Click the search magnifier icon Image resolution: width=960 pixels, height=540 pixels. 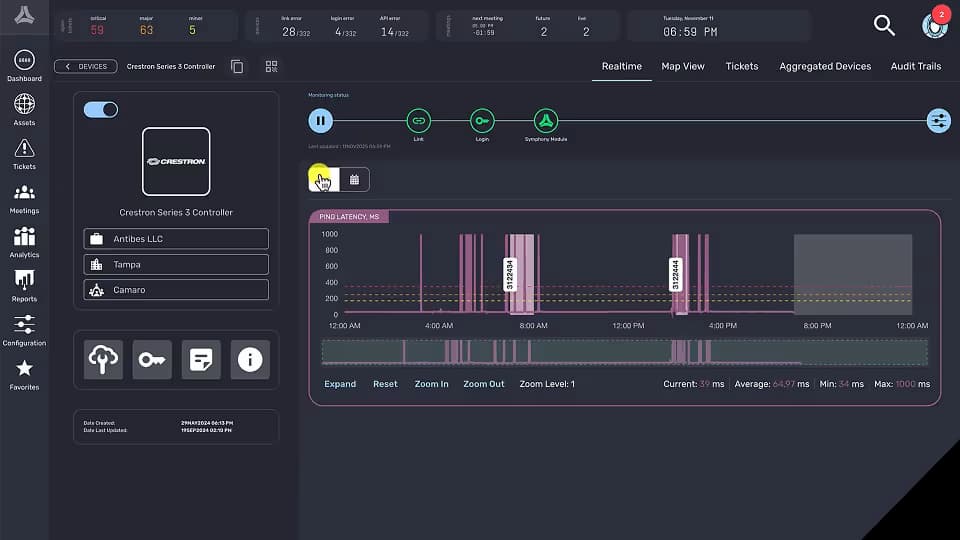click(x=884, y=26)
